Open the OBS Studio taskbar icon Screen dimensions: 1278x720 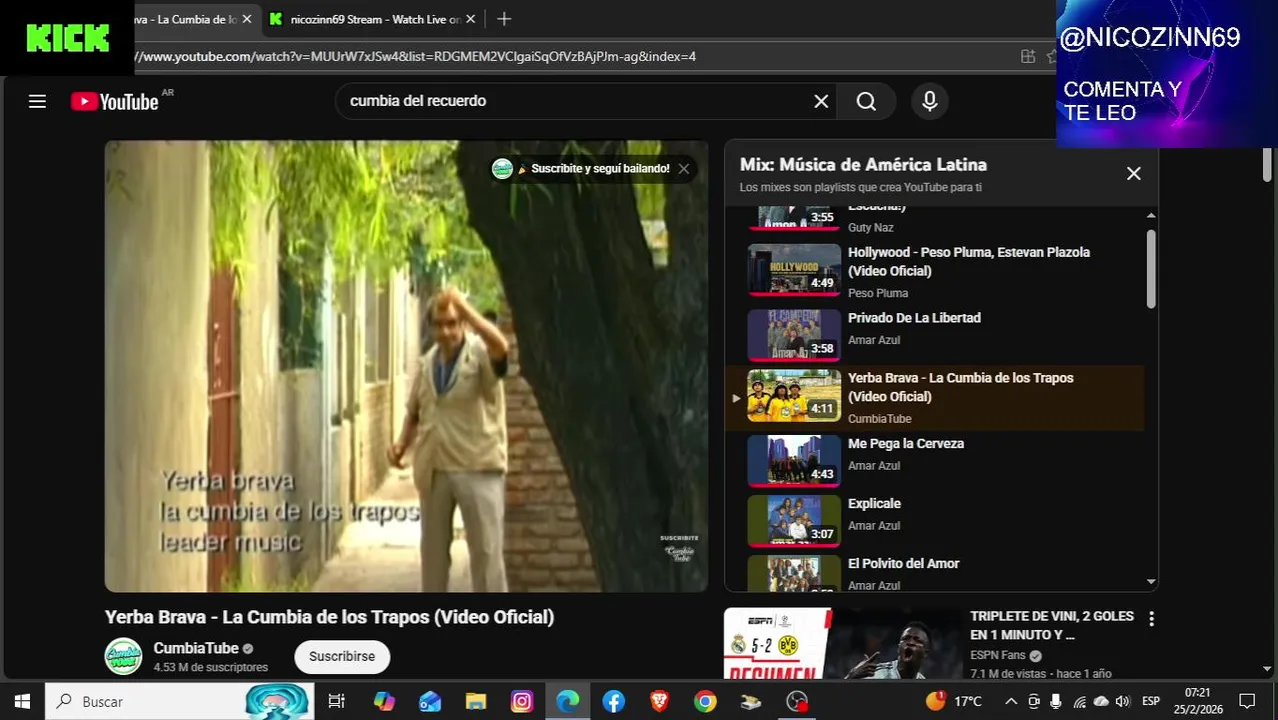click(x=797, y=701)
